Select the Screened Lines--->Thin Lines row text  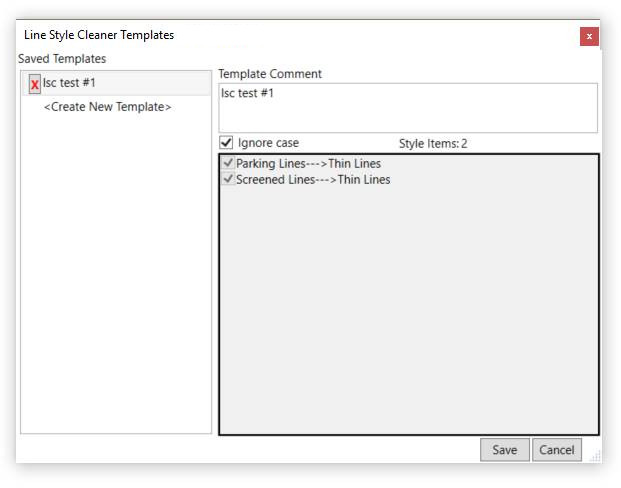coord(313,180)
